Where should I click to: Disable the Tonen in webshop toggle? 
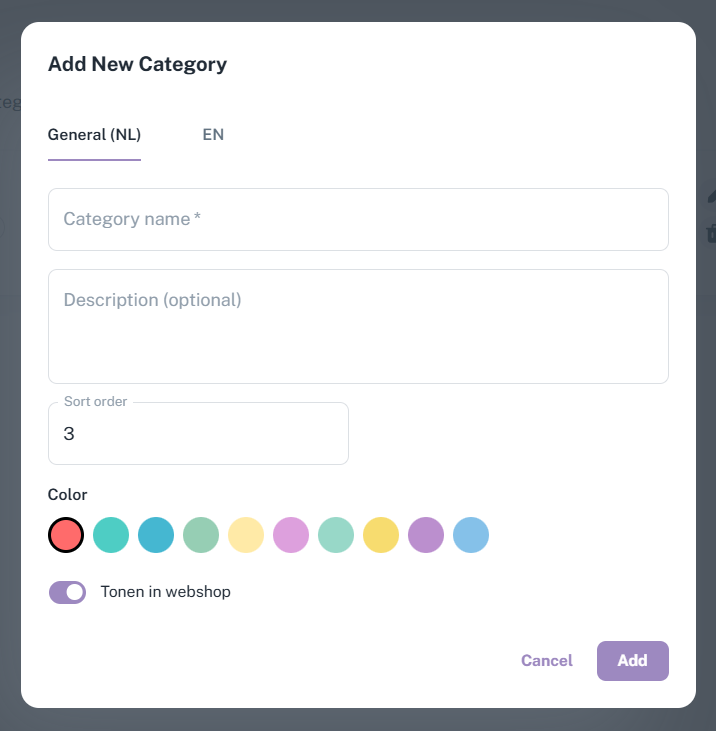click(x=68, y=592)
